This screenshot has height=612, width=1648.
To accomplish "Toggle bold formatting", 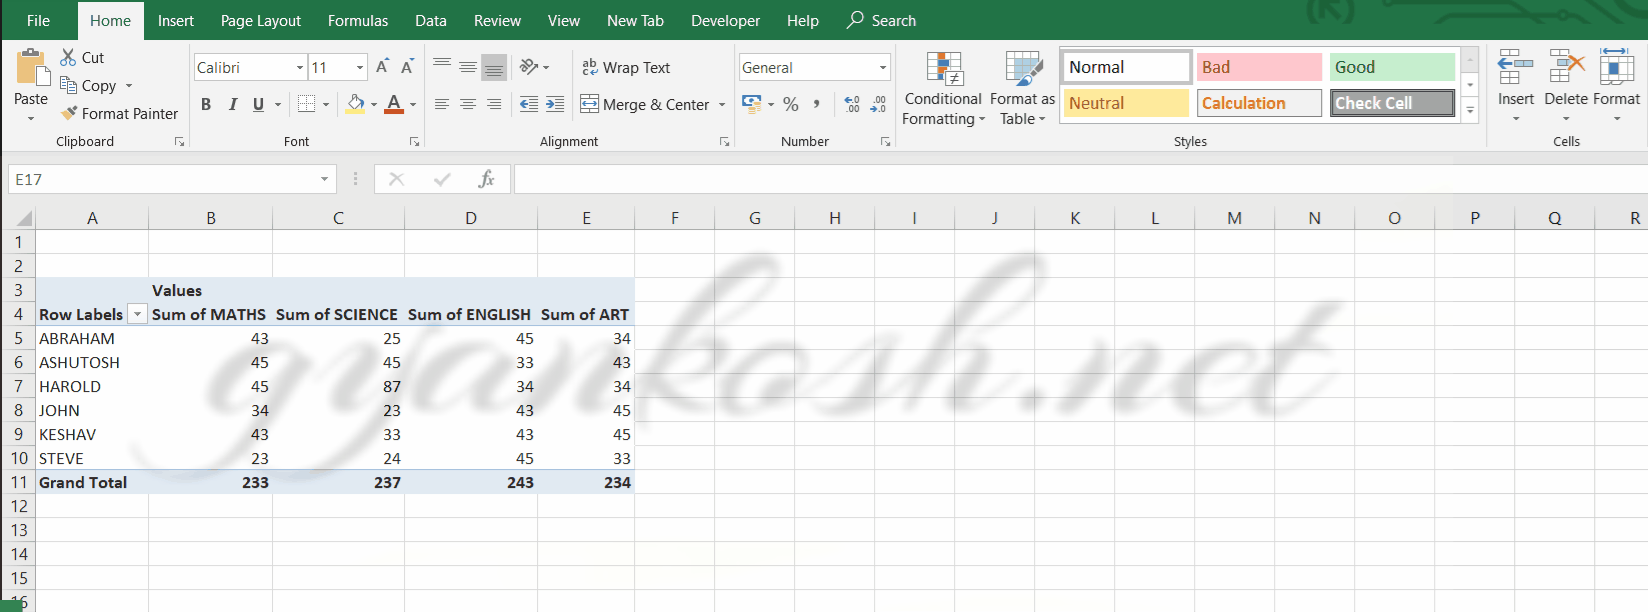I will click(x=206, y=104).
